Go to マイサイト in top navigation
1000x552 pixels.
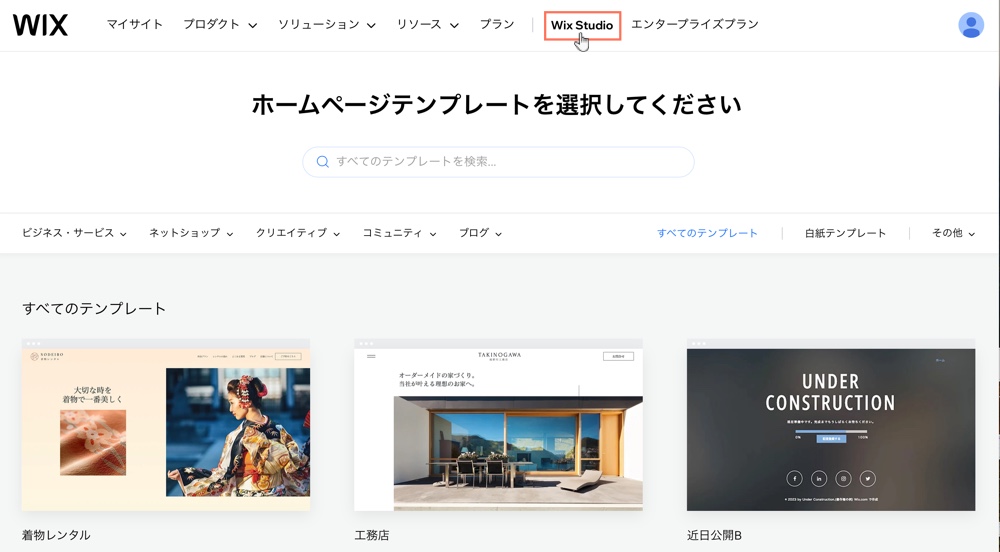coord(135,25)
